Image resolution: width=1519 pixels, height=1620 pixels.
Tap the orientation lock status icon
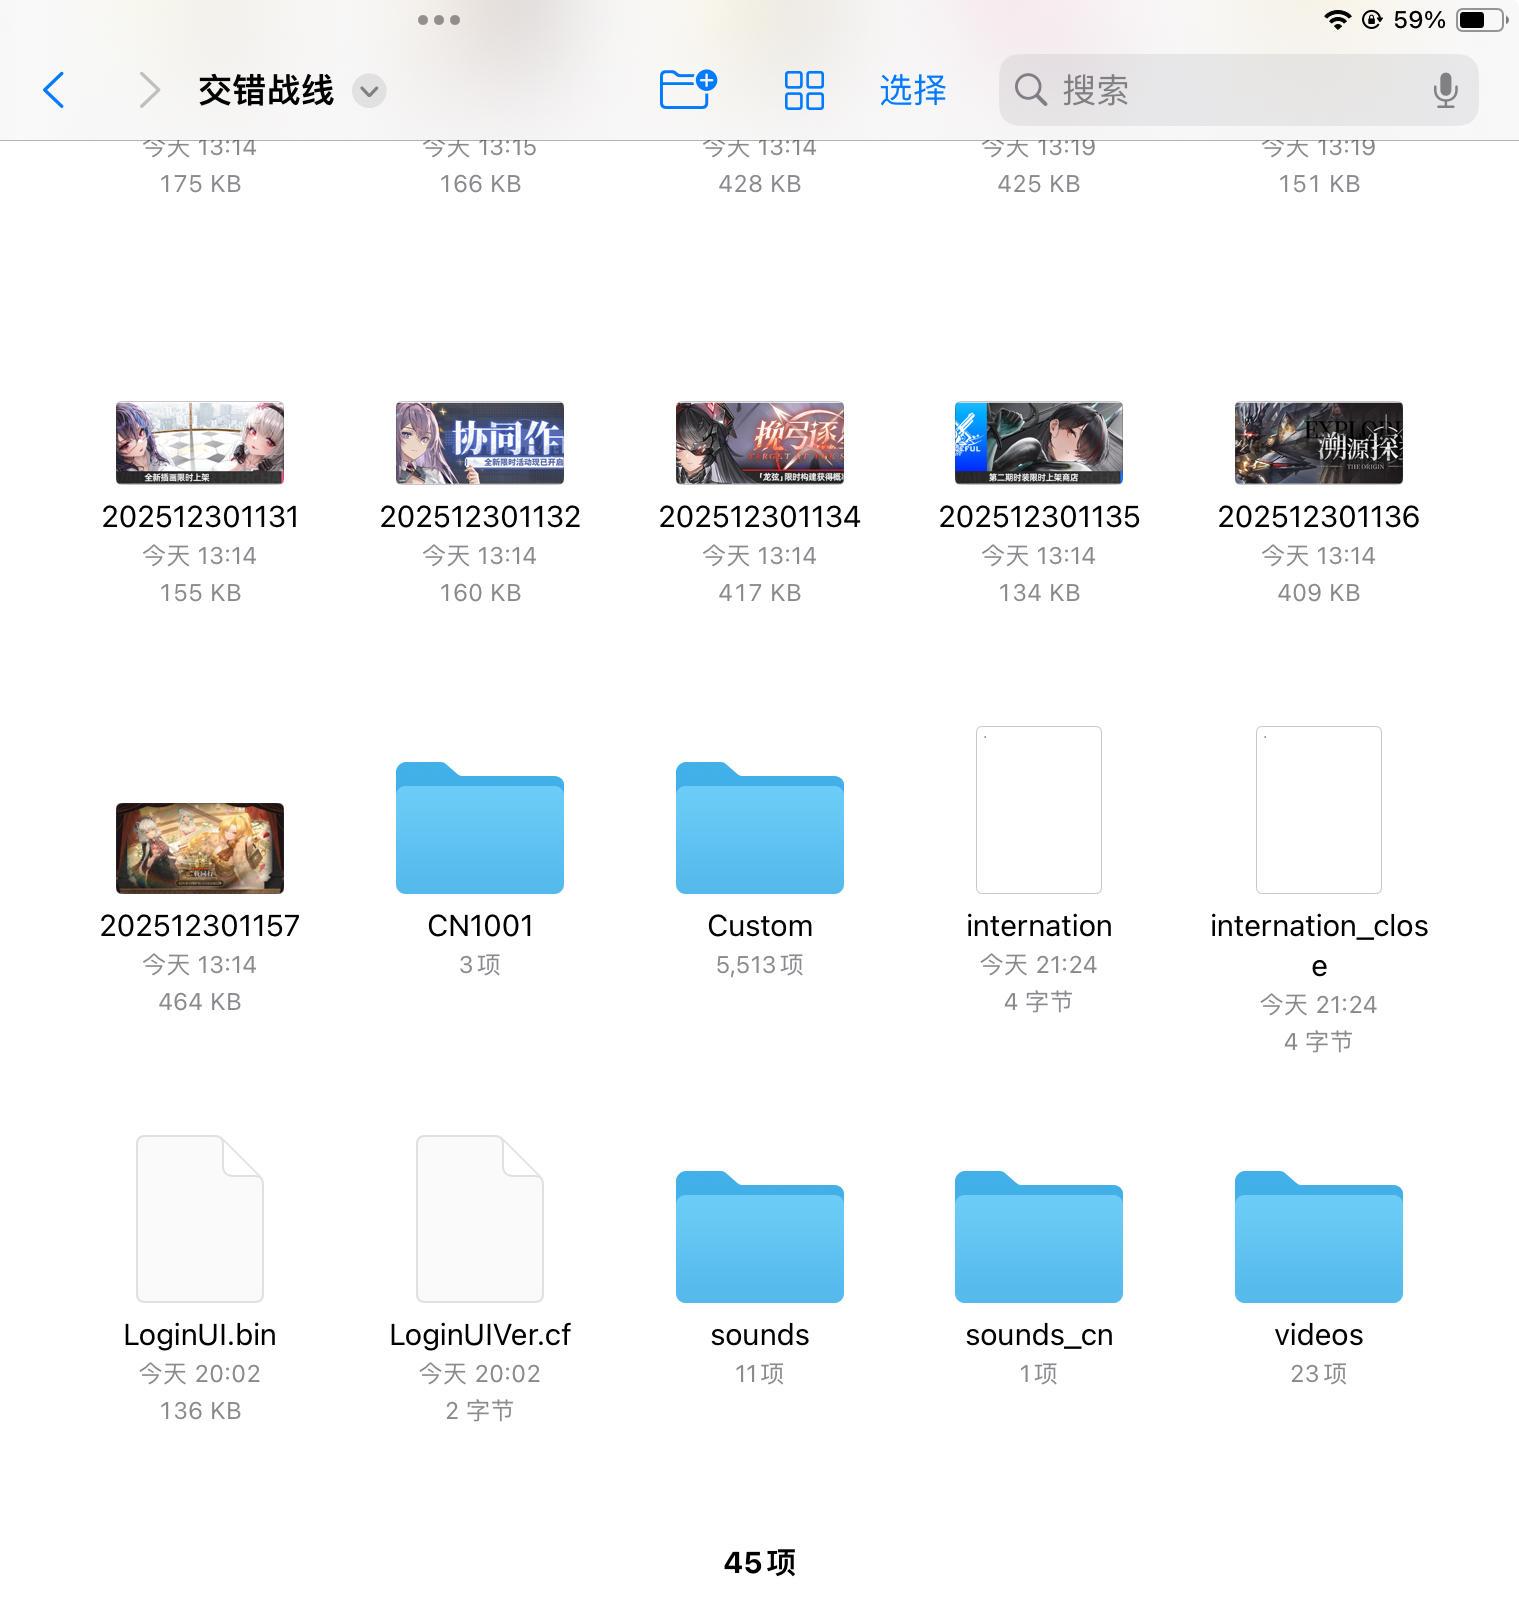click(x=1372, y=20)
